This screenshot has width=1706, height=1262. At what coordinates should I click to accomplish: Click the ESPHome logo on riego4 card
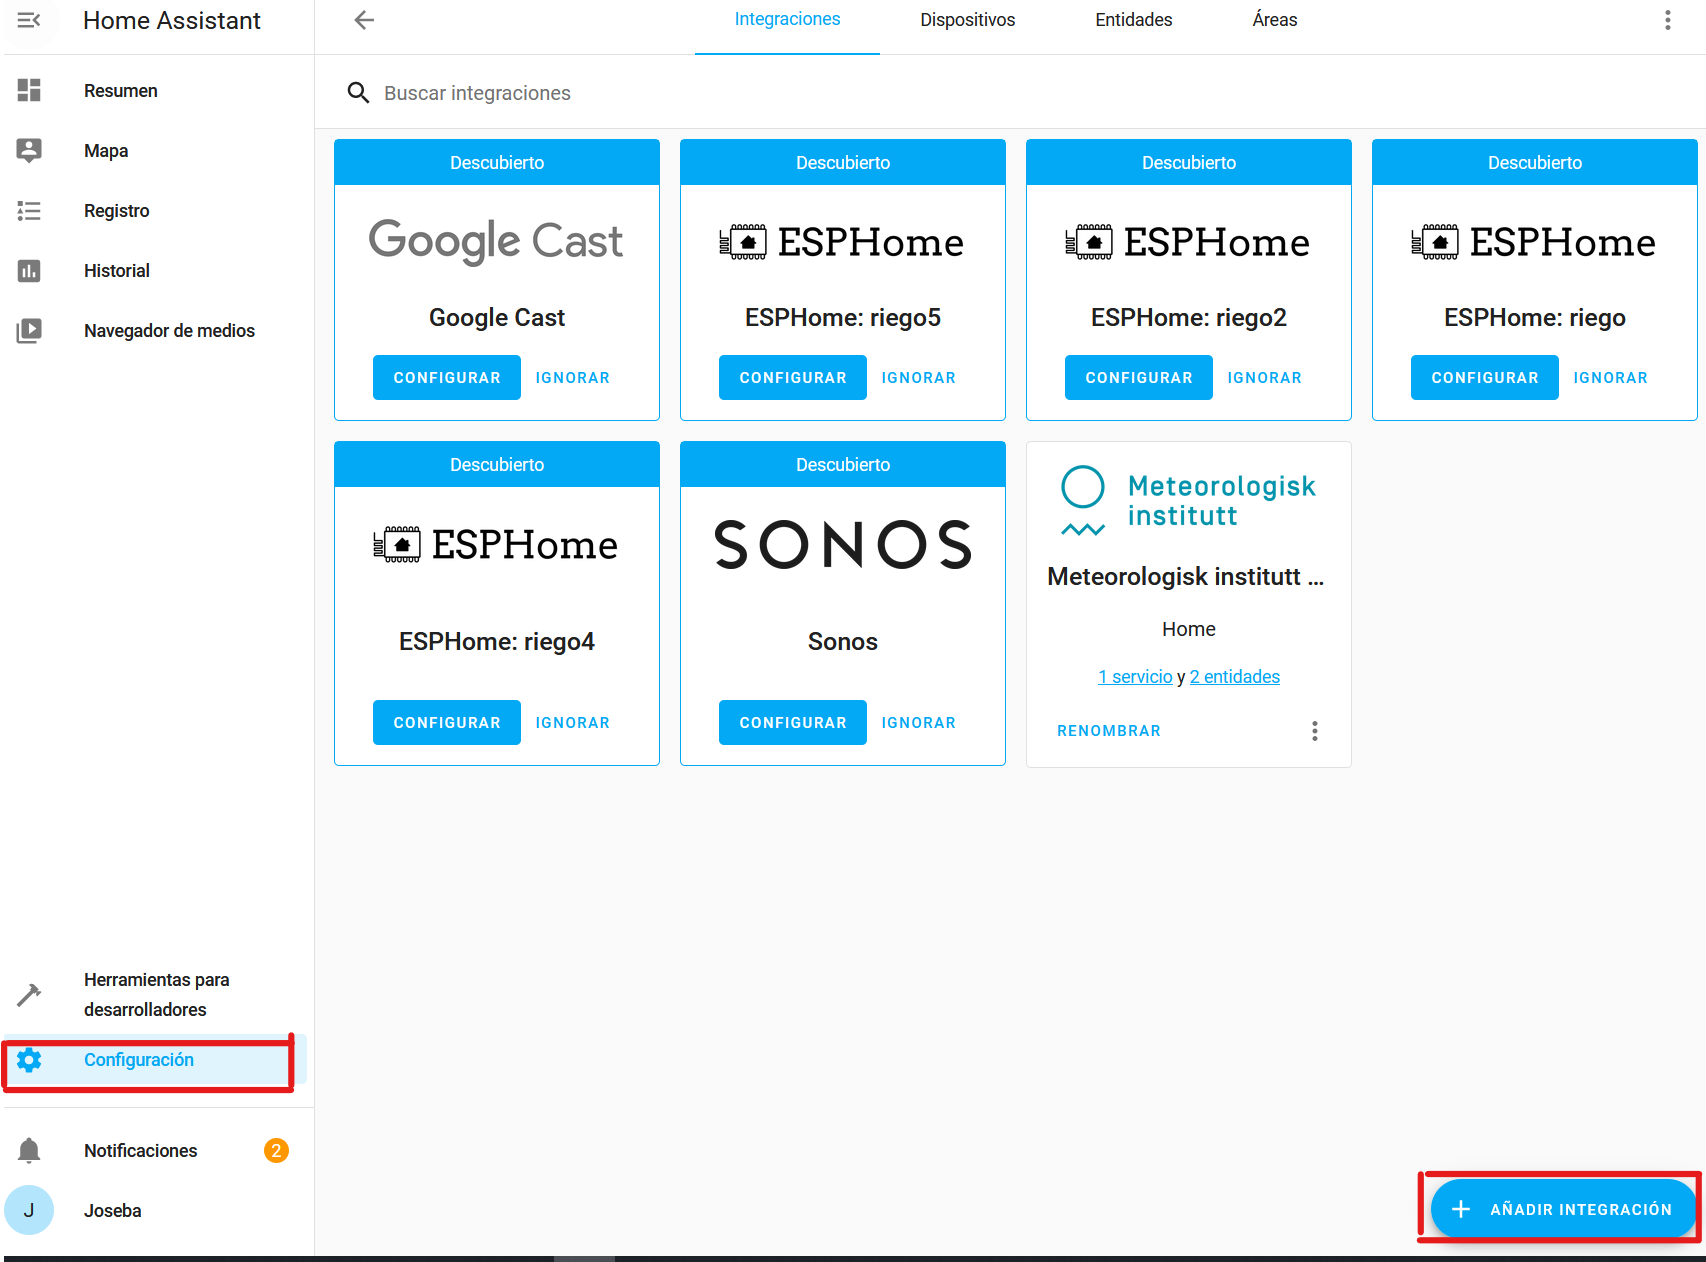click(496, 544)
